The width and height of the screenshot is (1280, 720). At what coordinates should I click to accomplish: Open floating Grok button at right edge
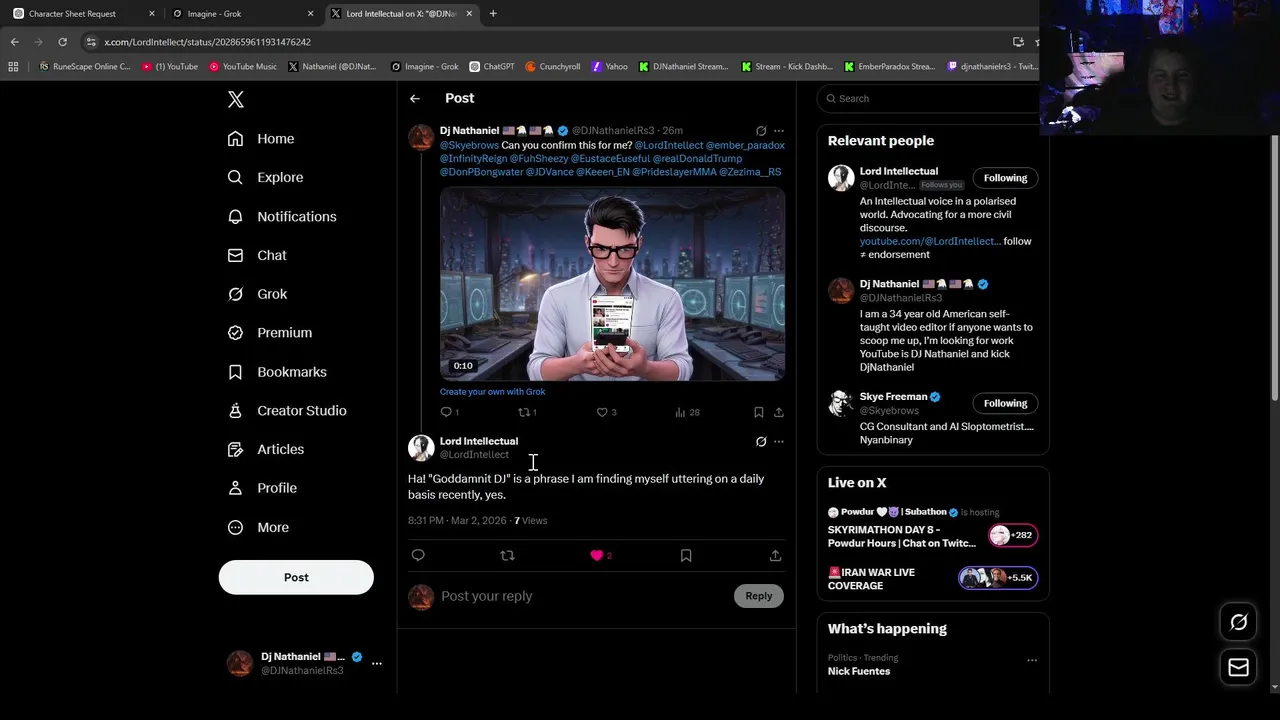click(1238, 622)
